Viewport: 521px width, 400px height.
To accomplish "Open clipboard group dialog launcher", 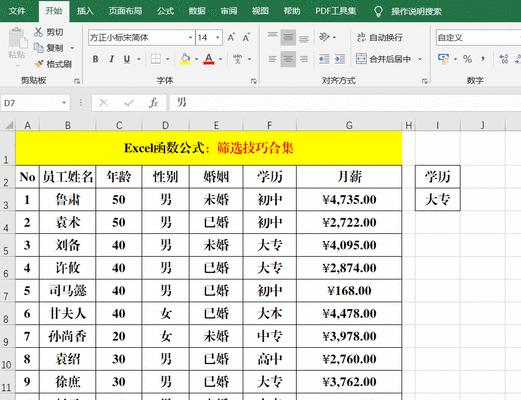I will (x=77, y=81).
